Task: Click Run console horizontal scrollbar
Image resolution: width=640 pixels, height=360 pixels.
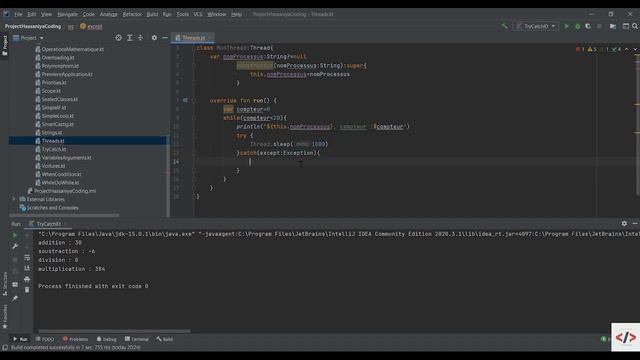Action: [x=114, y=331]
